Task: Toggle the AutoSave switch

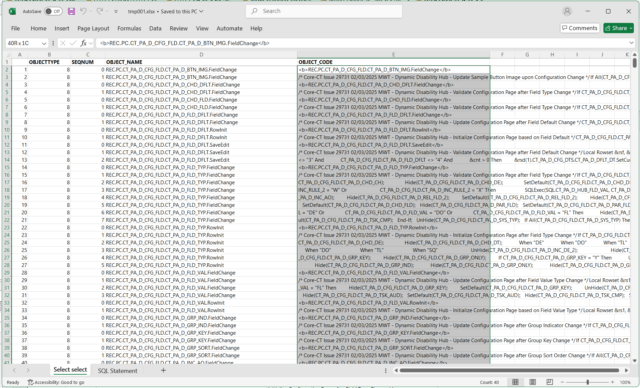Action: point(53,11)
